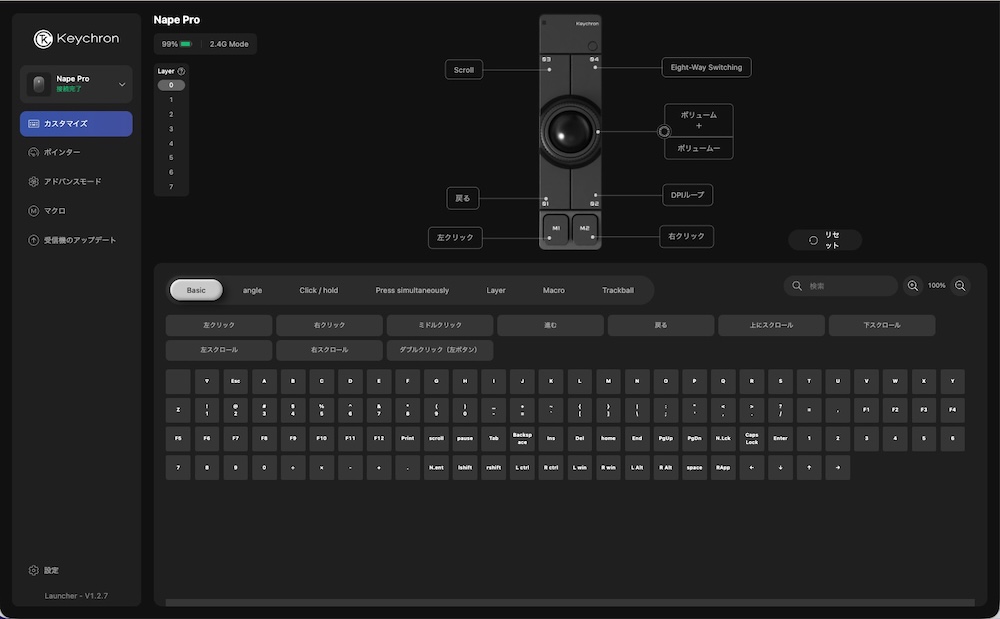Select Layer 2 in the layer list
The image size is (1000, 619).
click(170, 114)
